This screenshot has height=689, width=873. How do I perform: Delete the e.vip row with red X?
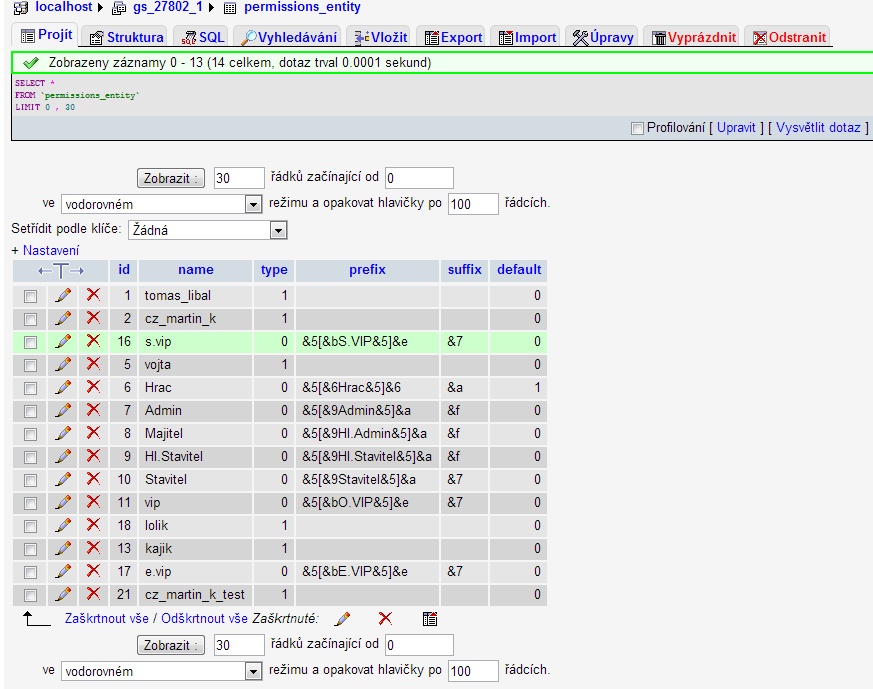click(93, 571)
